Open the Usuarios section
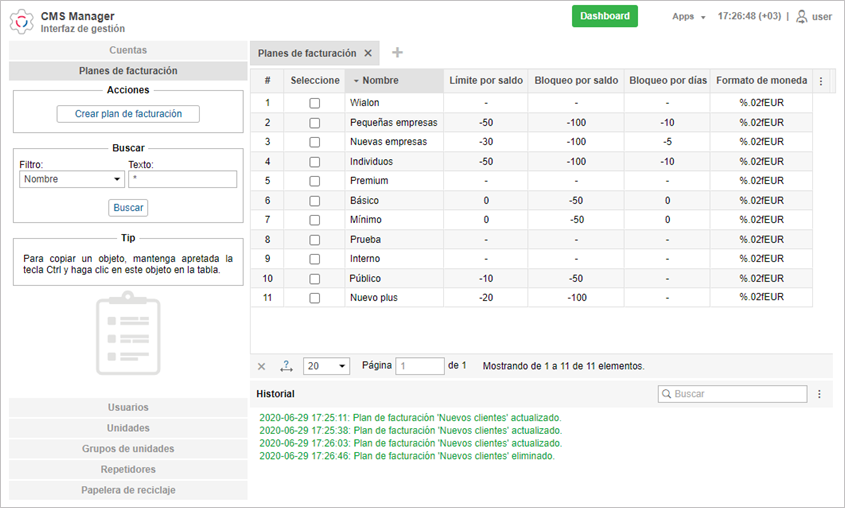This screenshot has height=508, width=845. pyautogui.click(x=128, y=407)
